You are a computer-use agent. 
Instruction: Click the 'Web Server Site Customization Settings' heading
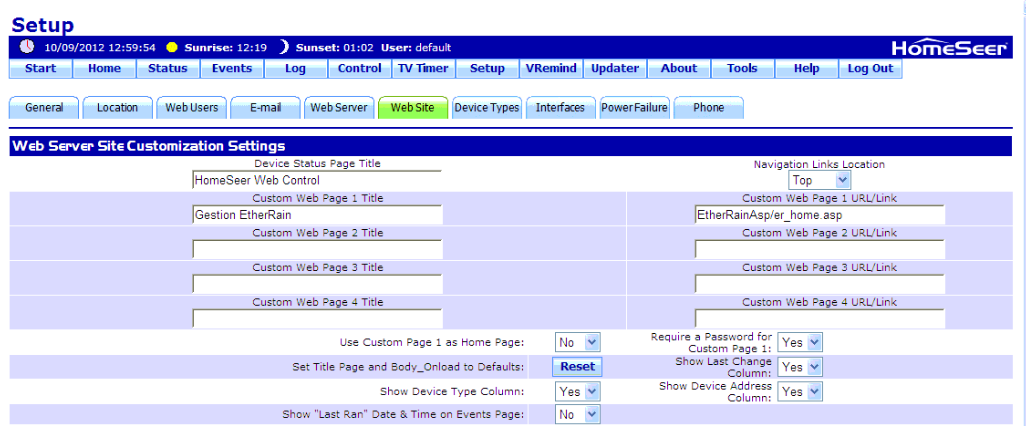(x=149, y=146)
